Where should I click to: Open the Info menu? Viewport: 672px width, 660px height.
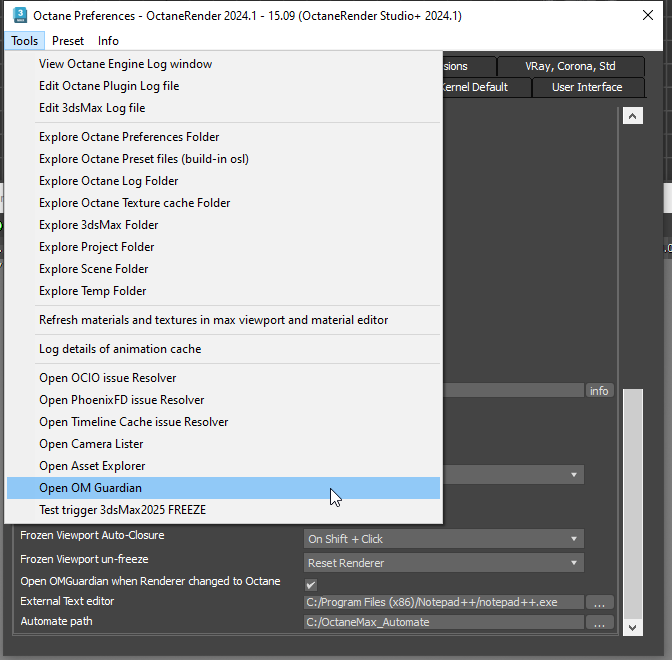[108, 41]
